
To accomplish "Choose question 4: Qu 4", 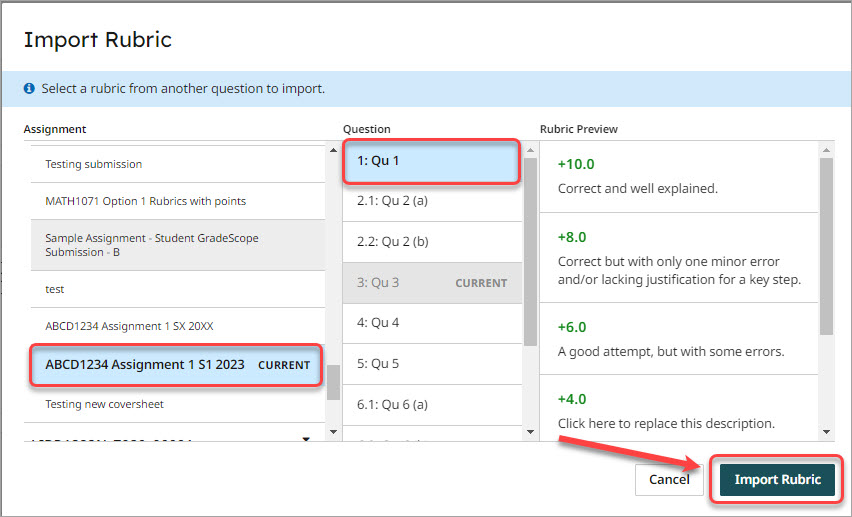I will (x=431, y=323).
